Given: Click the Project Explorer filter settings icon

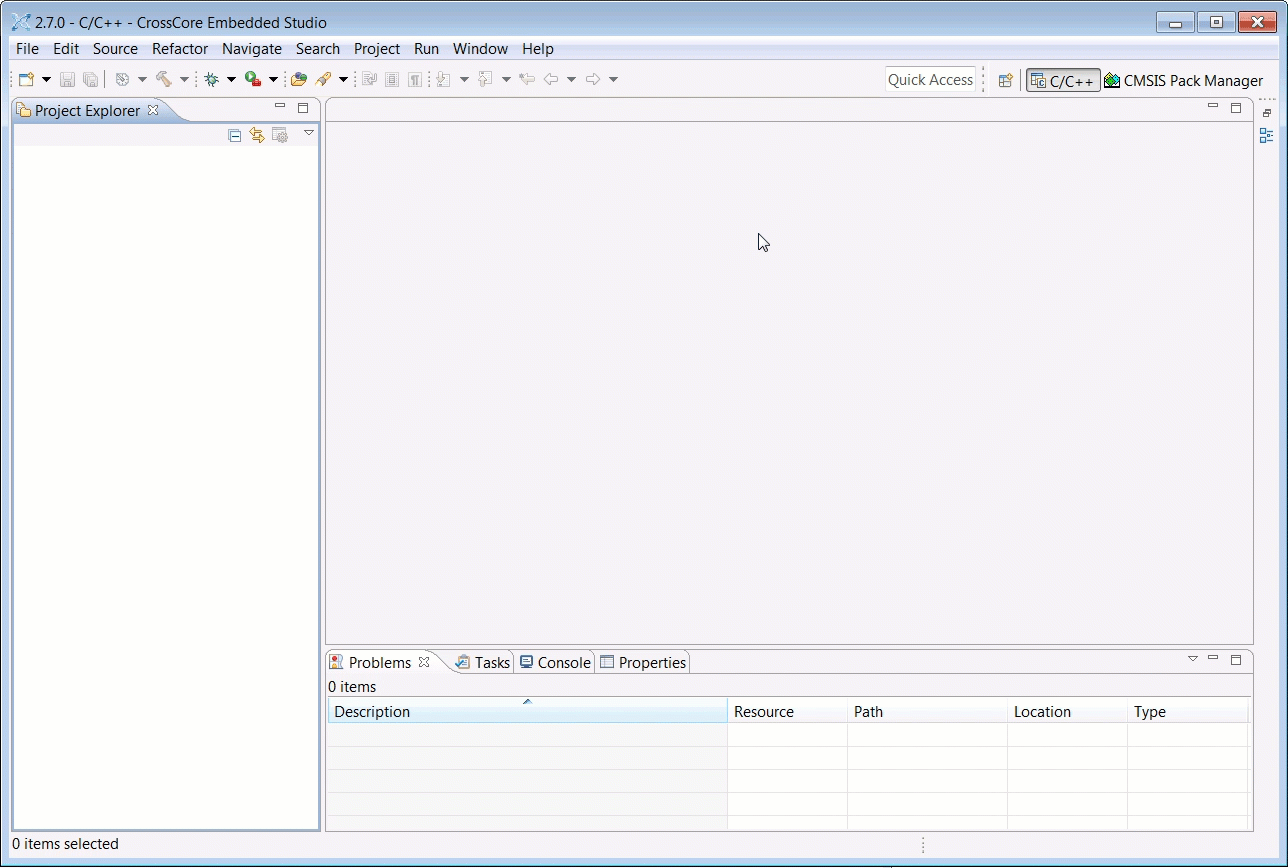Looking at the screenshot, I should [x=281, y=135].
